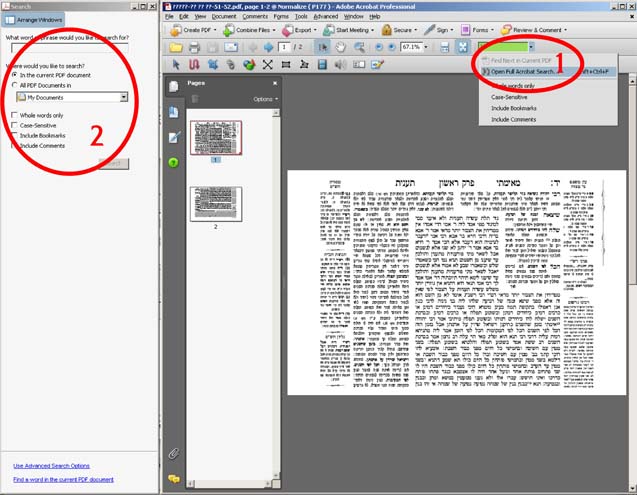Click the scrolling pages view icon
The height and width of the screenshot is (495, 637).
click(x=445, y=47)
